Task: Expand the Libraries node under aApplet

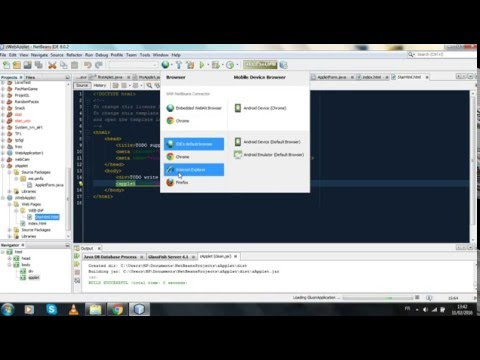Action: click(10, 191)
